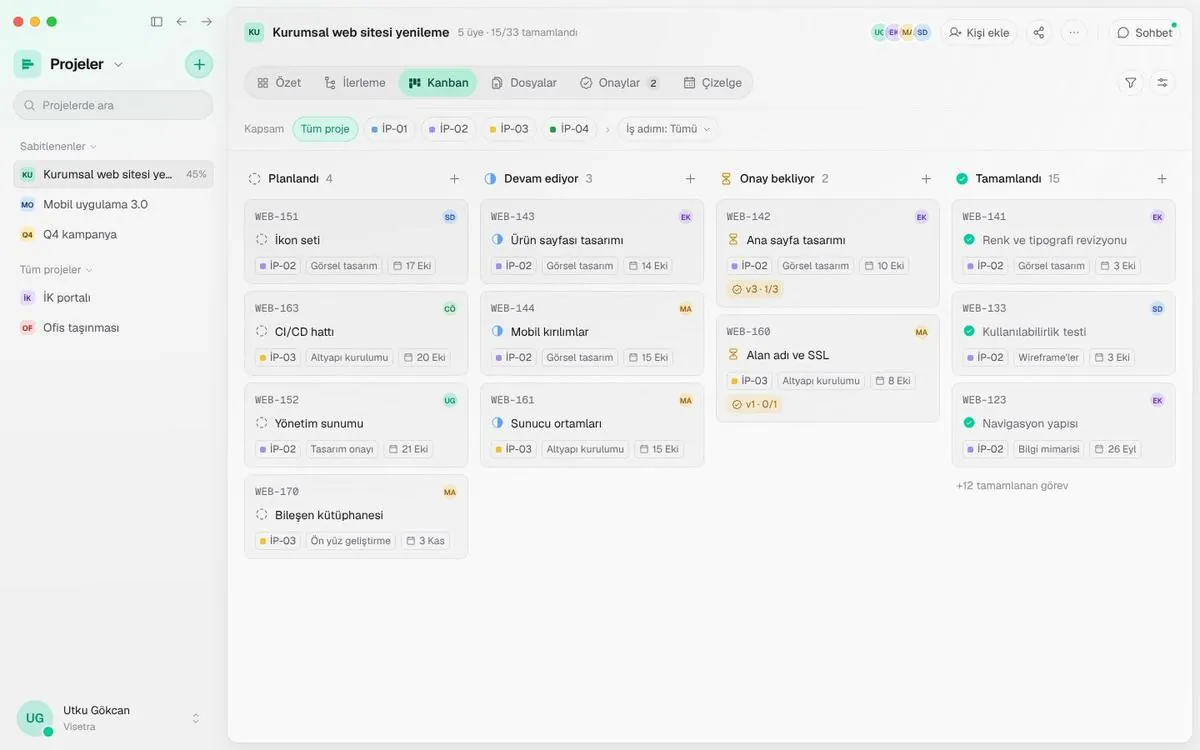Open Sohbet chat button

coord(1145,32)
